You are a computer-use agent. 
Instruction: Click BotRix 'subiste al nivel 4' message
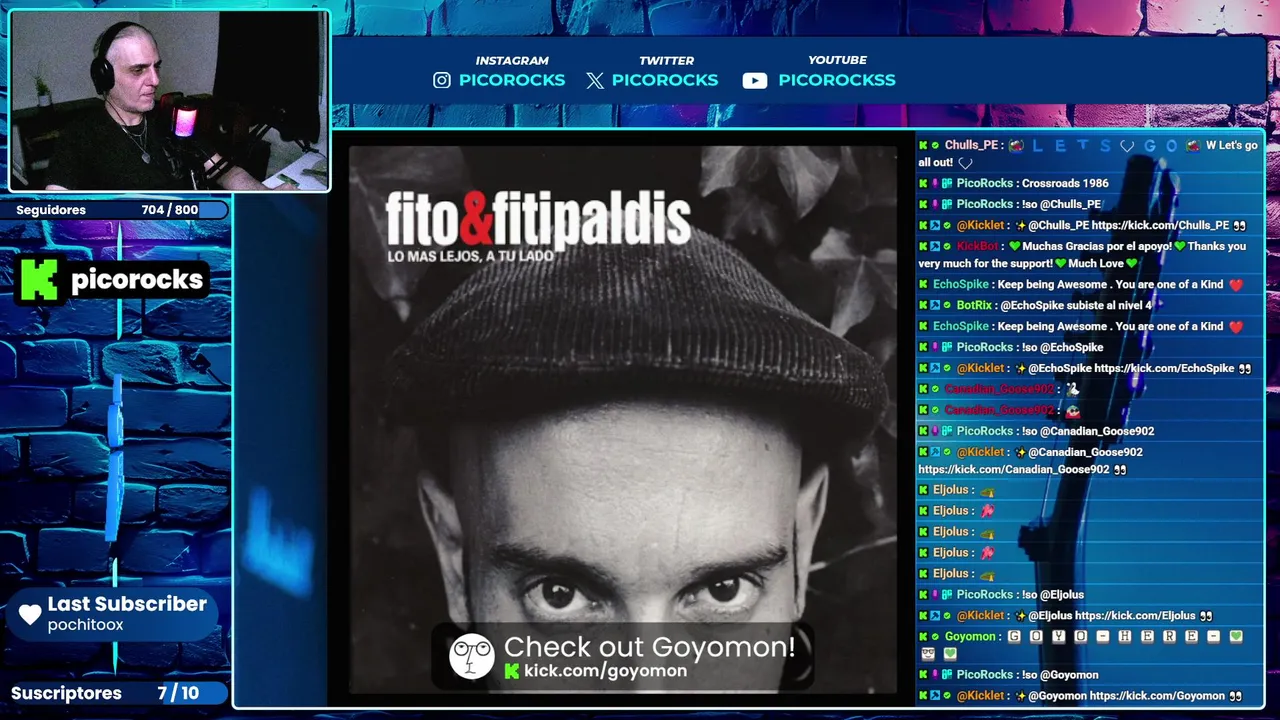(1075, 306)
